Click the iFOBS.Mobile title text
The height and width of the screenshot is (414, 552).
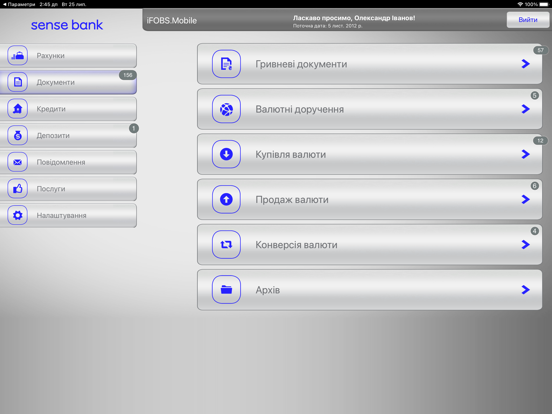171,20
